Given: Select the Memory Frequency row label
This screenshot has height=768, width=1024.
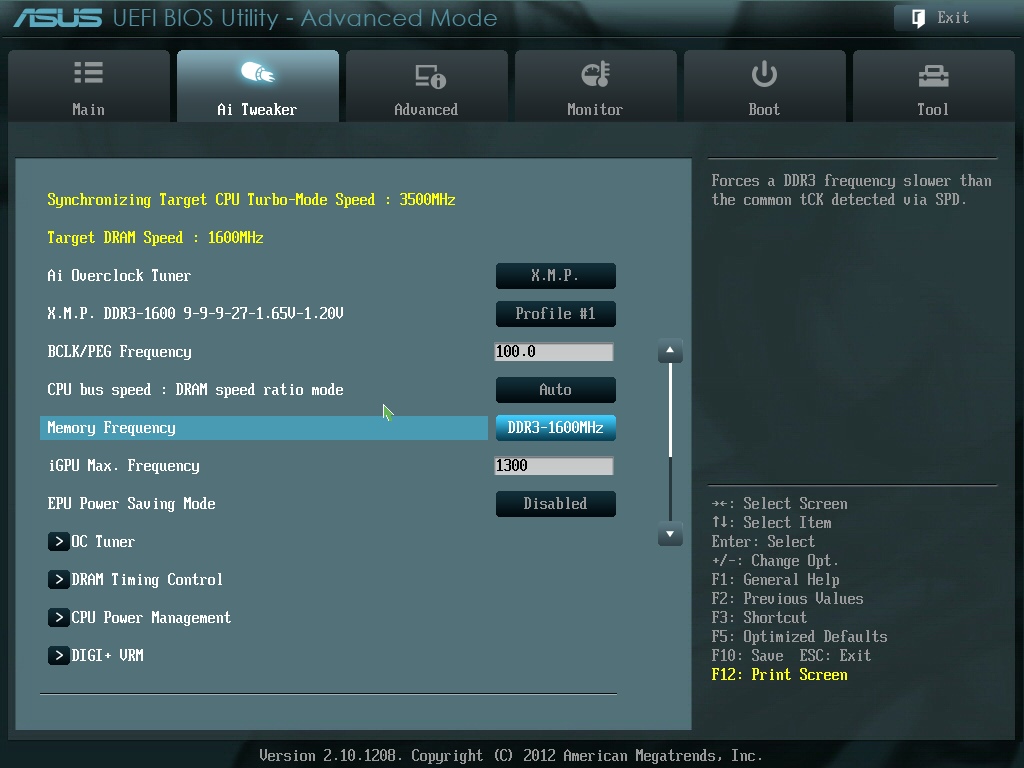Looking at the screenshot, I should [112, 428].
